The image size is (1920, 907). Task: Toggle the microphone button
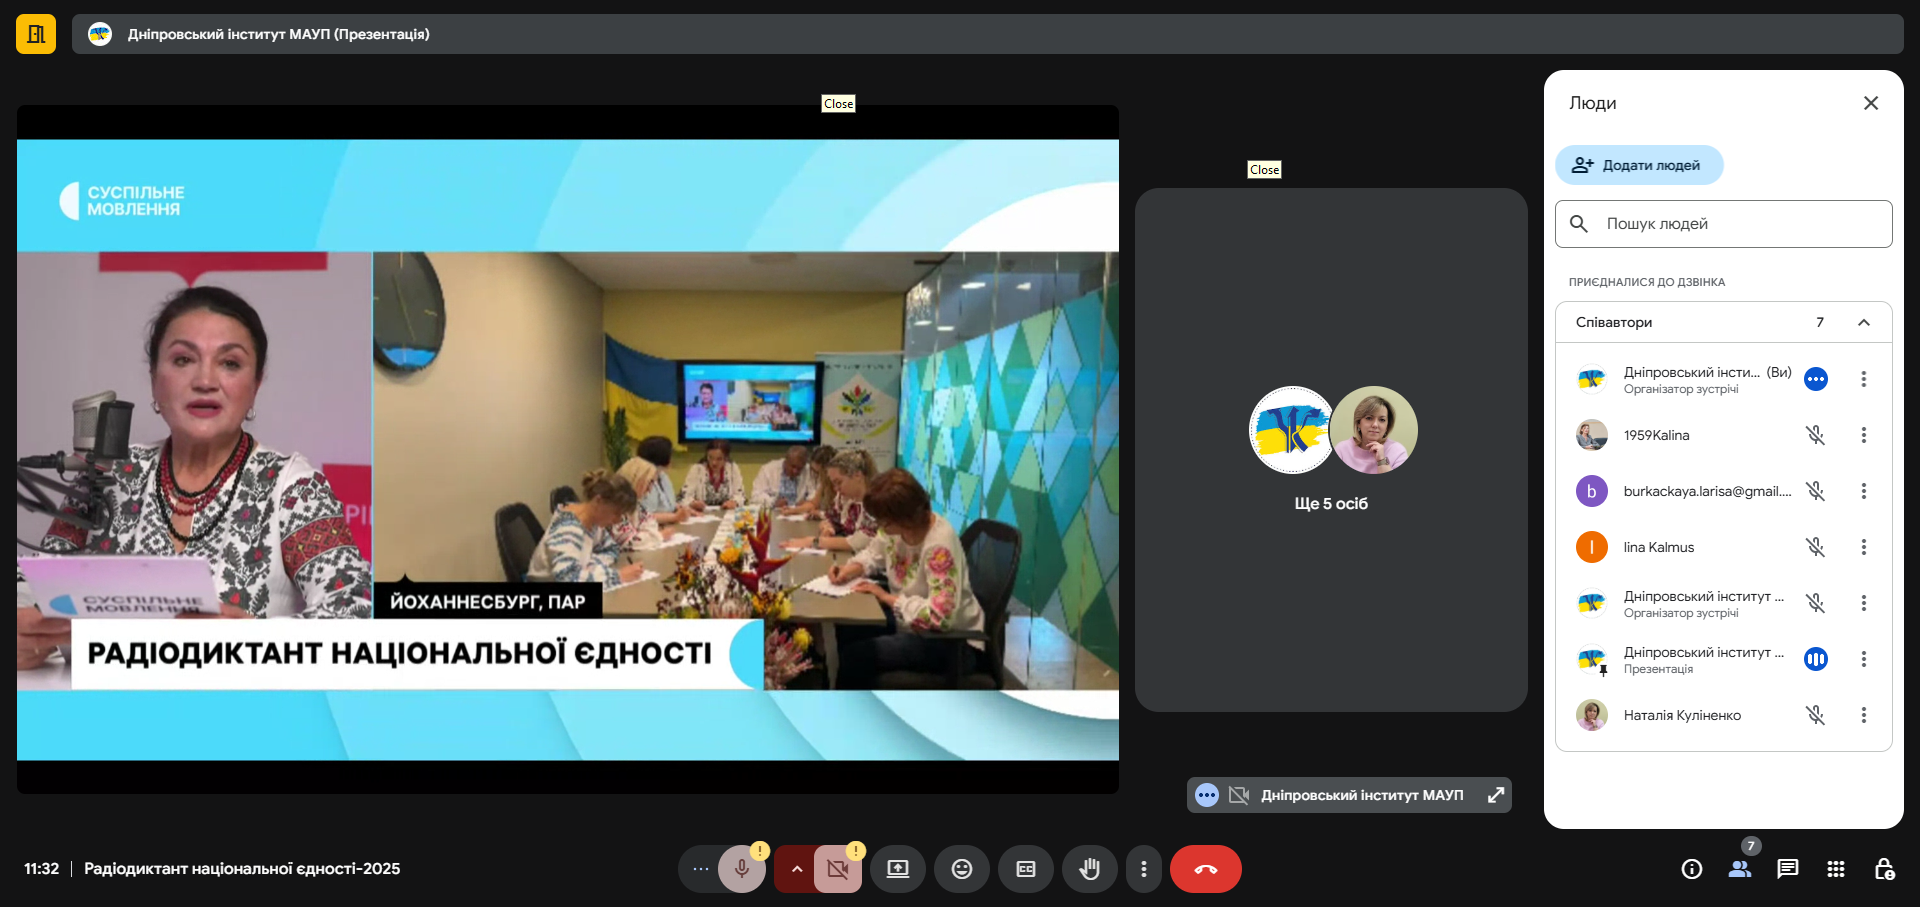point(741,869)
